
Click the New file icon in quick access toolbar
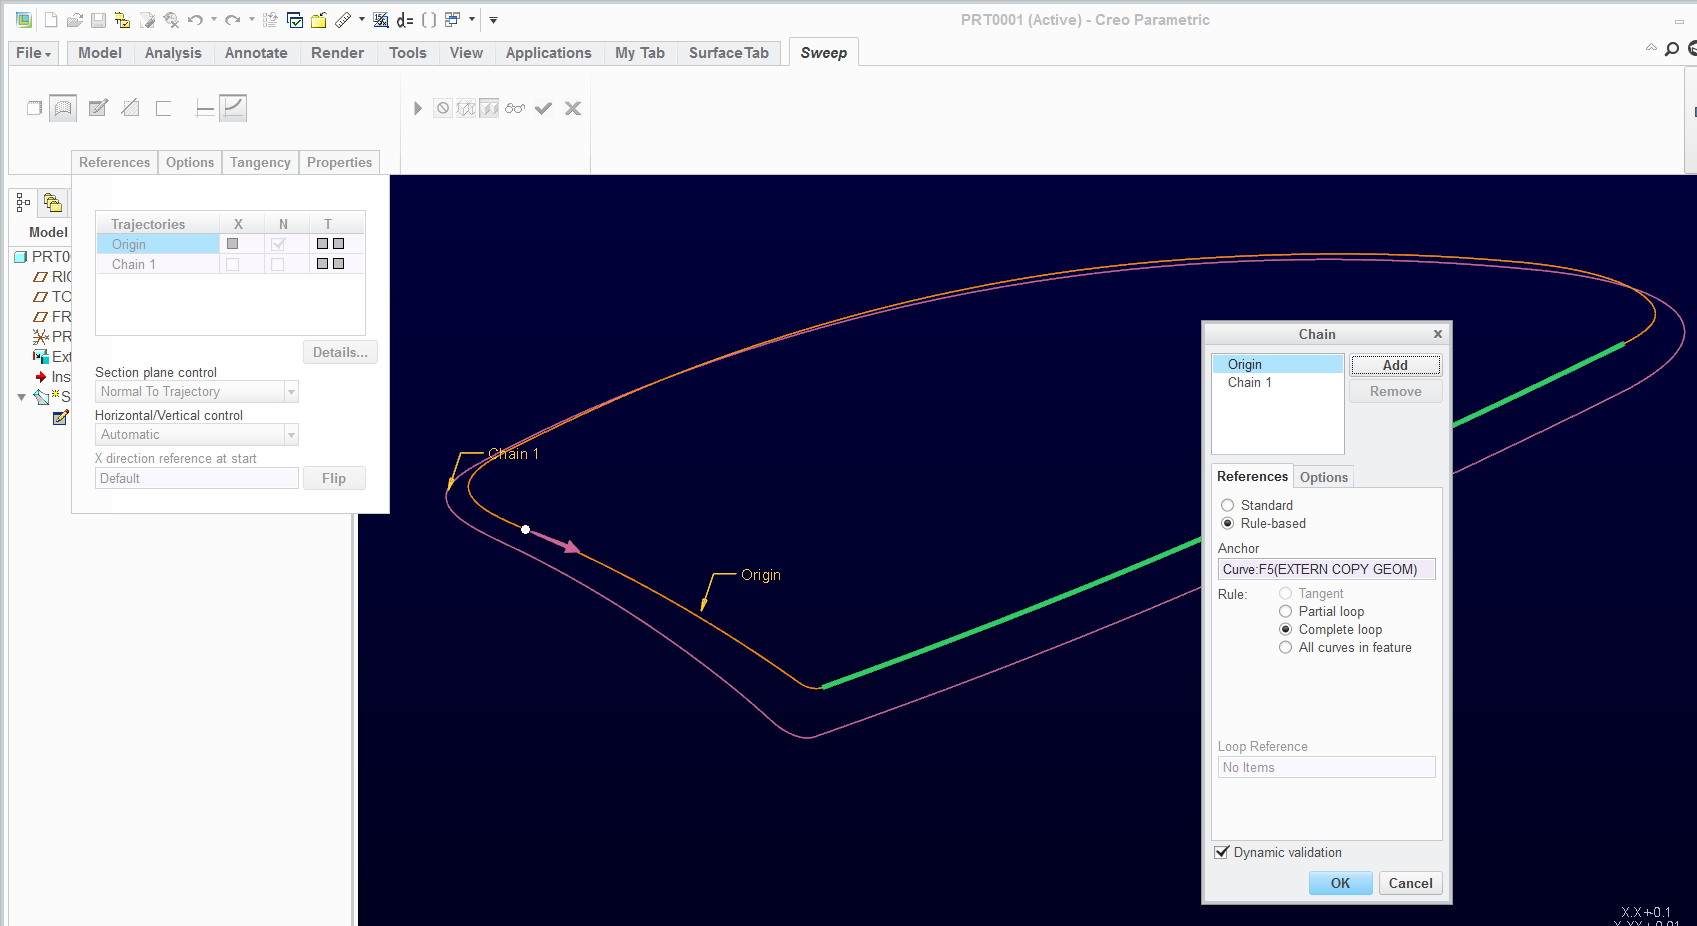click(50, 20)
